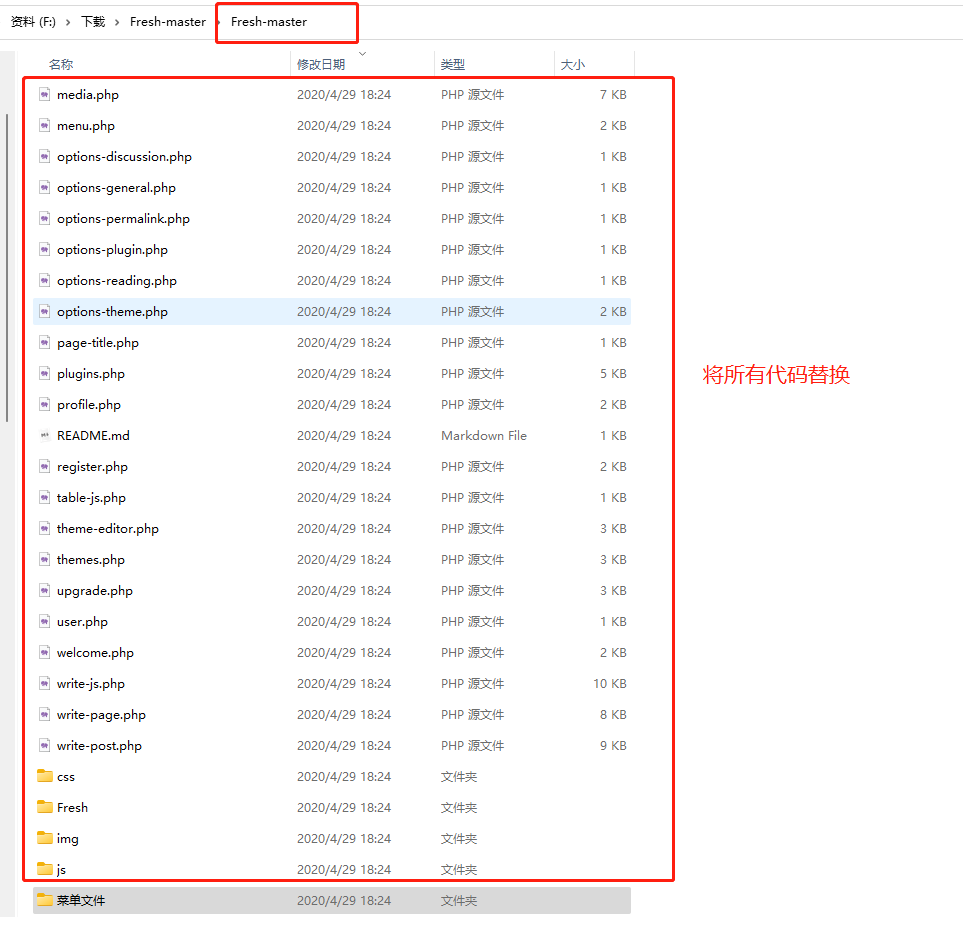Select folder name 菜单文件

[81, 900]
